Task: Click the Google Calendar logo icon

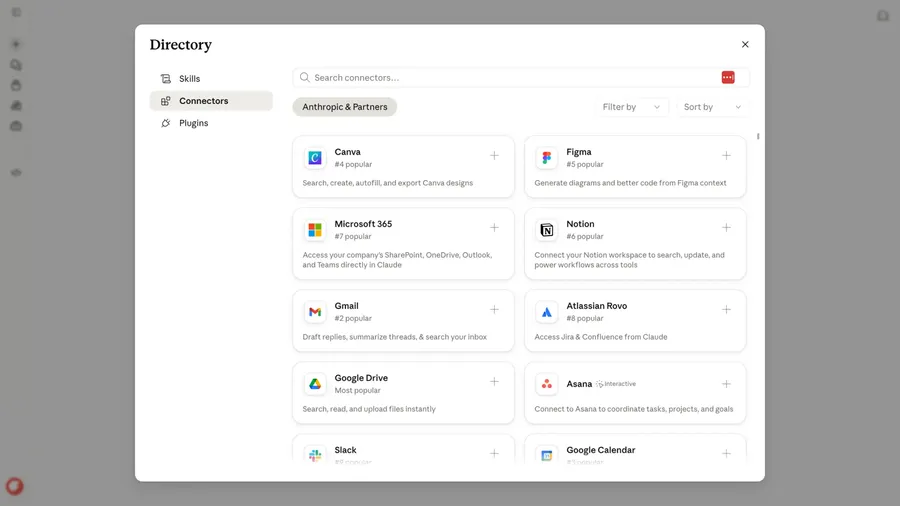Action: click(546, 455)
